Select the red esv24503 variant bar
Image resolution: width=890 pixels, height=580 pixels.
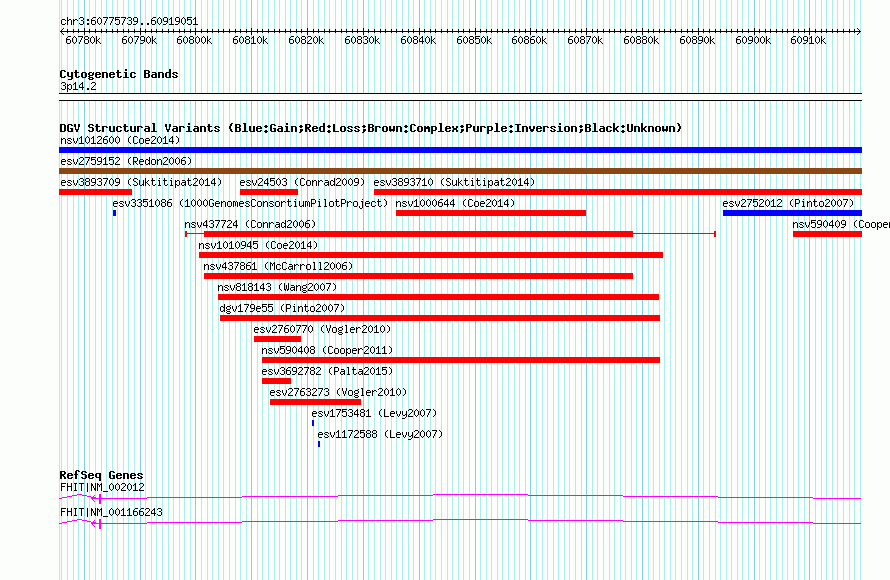(268, 192)
